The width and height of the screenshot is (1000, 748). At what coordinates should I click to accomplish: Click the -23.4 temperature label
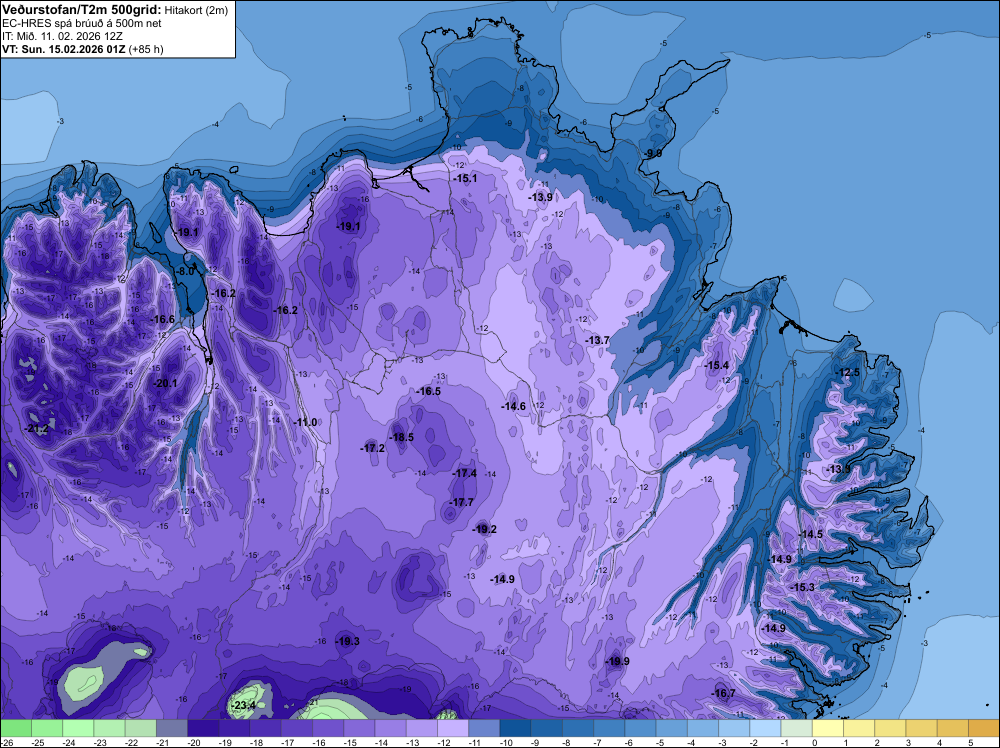[x=243, y=705]
